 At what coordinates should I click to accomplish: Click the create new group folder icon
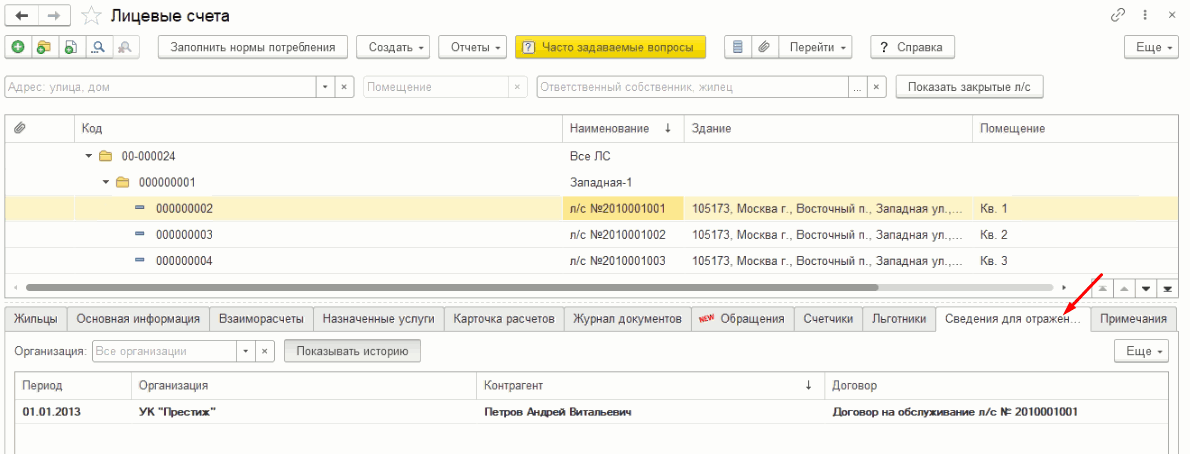click(x=44, y=47)
